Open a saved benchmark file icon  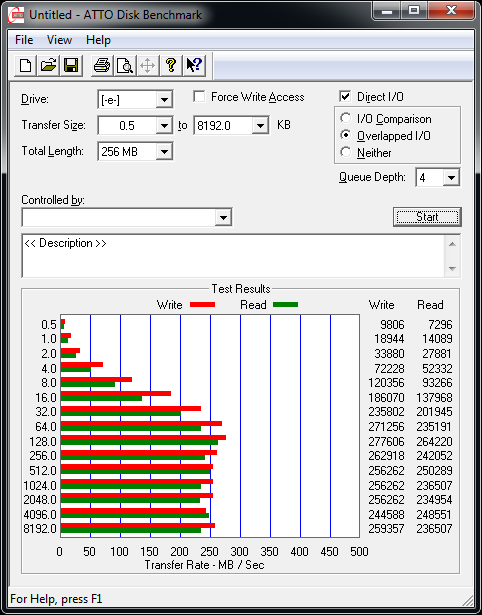click(48, 65)
